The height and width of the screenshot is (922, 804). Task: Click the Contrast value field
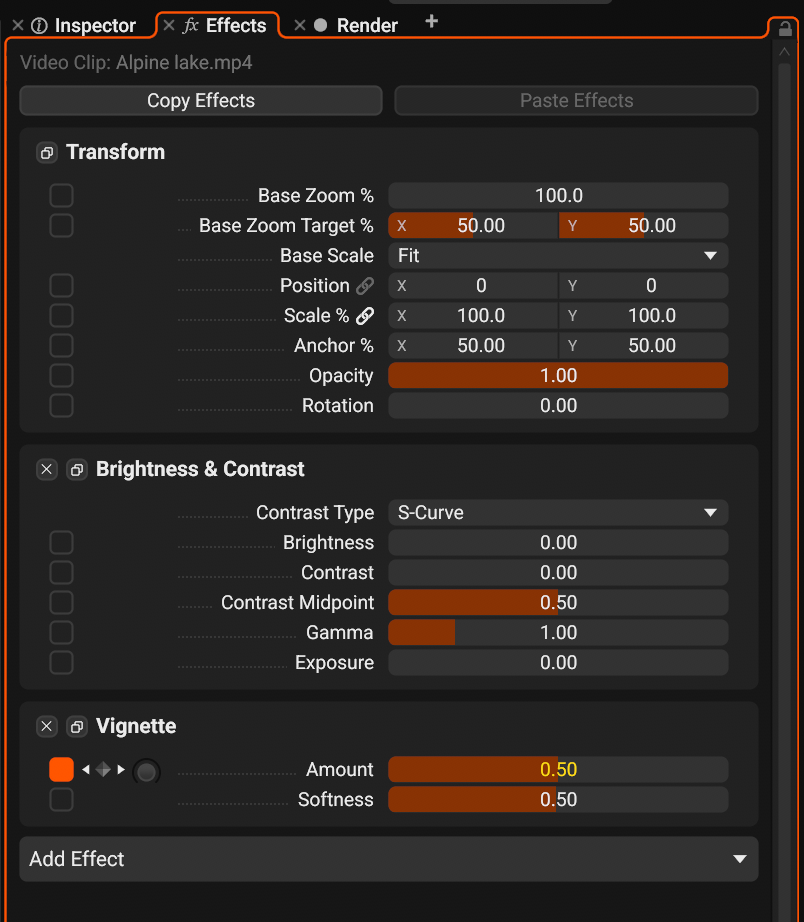pos(558,572)
